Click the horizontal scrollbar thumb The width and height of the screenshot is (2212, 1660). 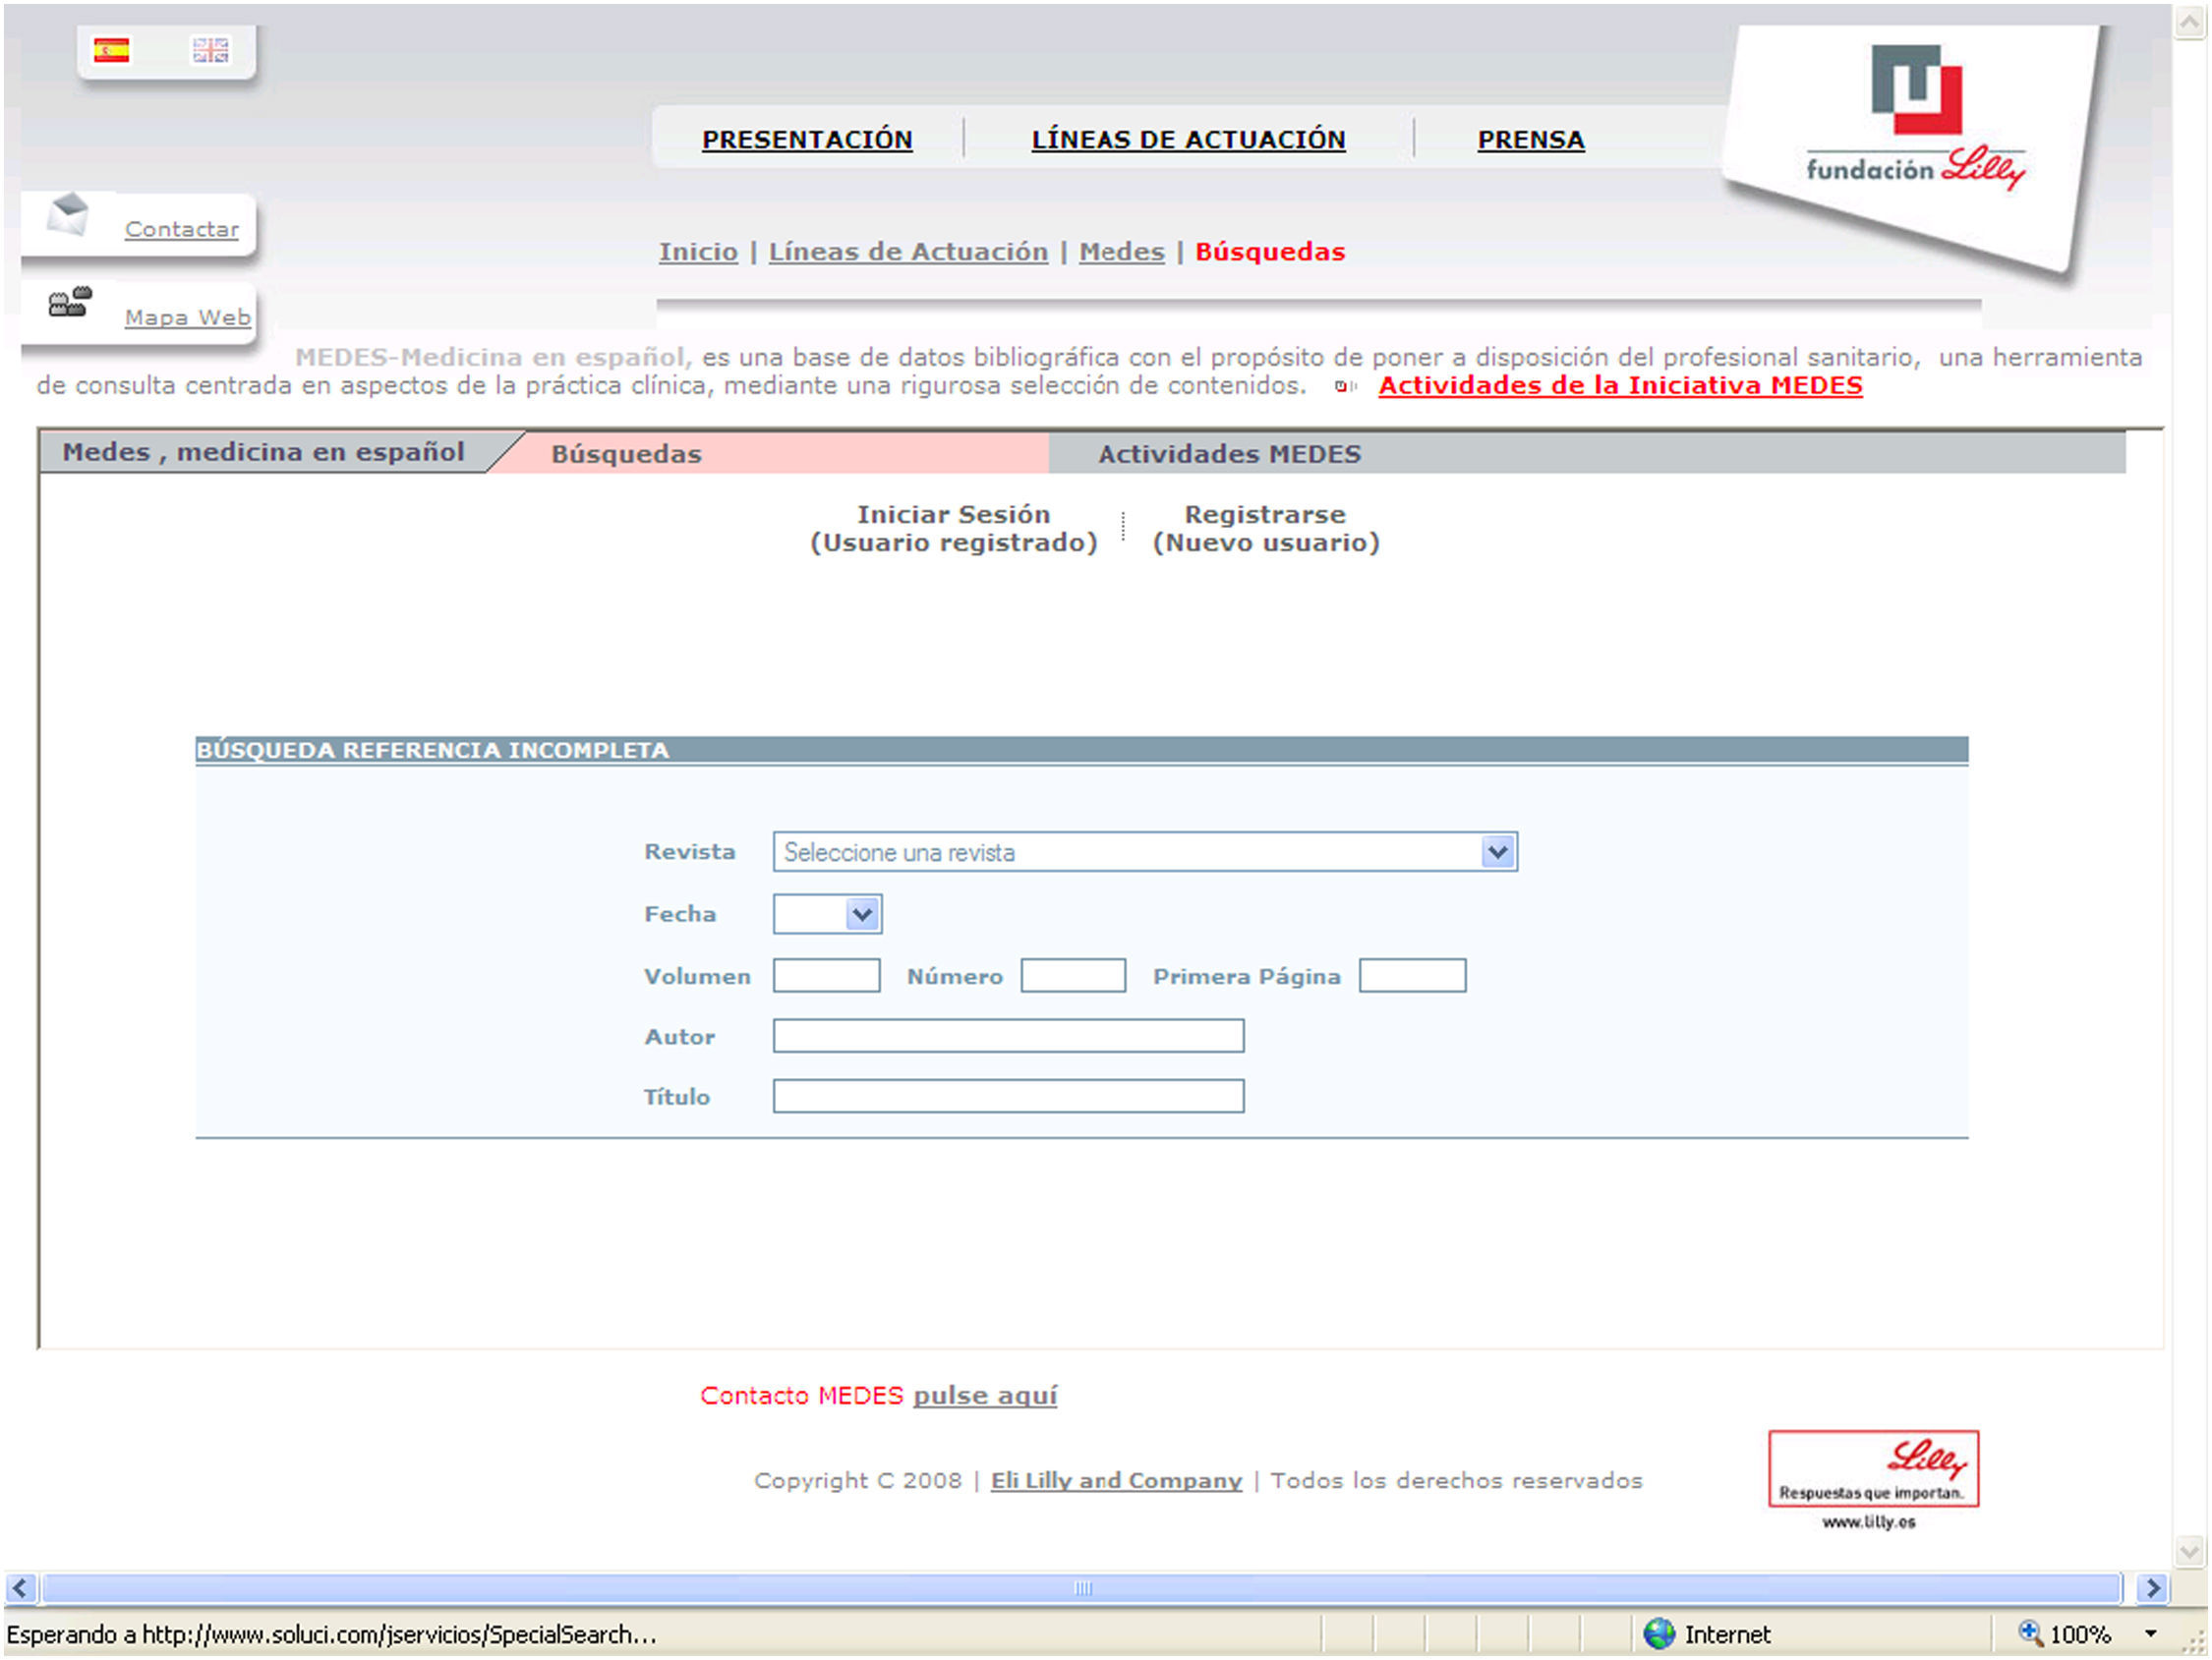[x=1082, y=1588]
